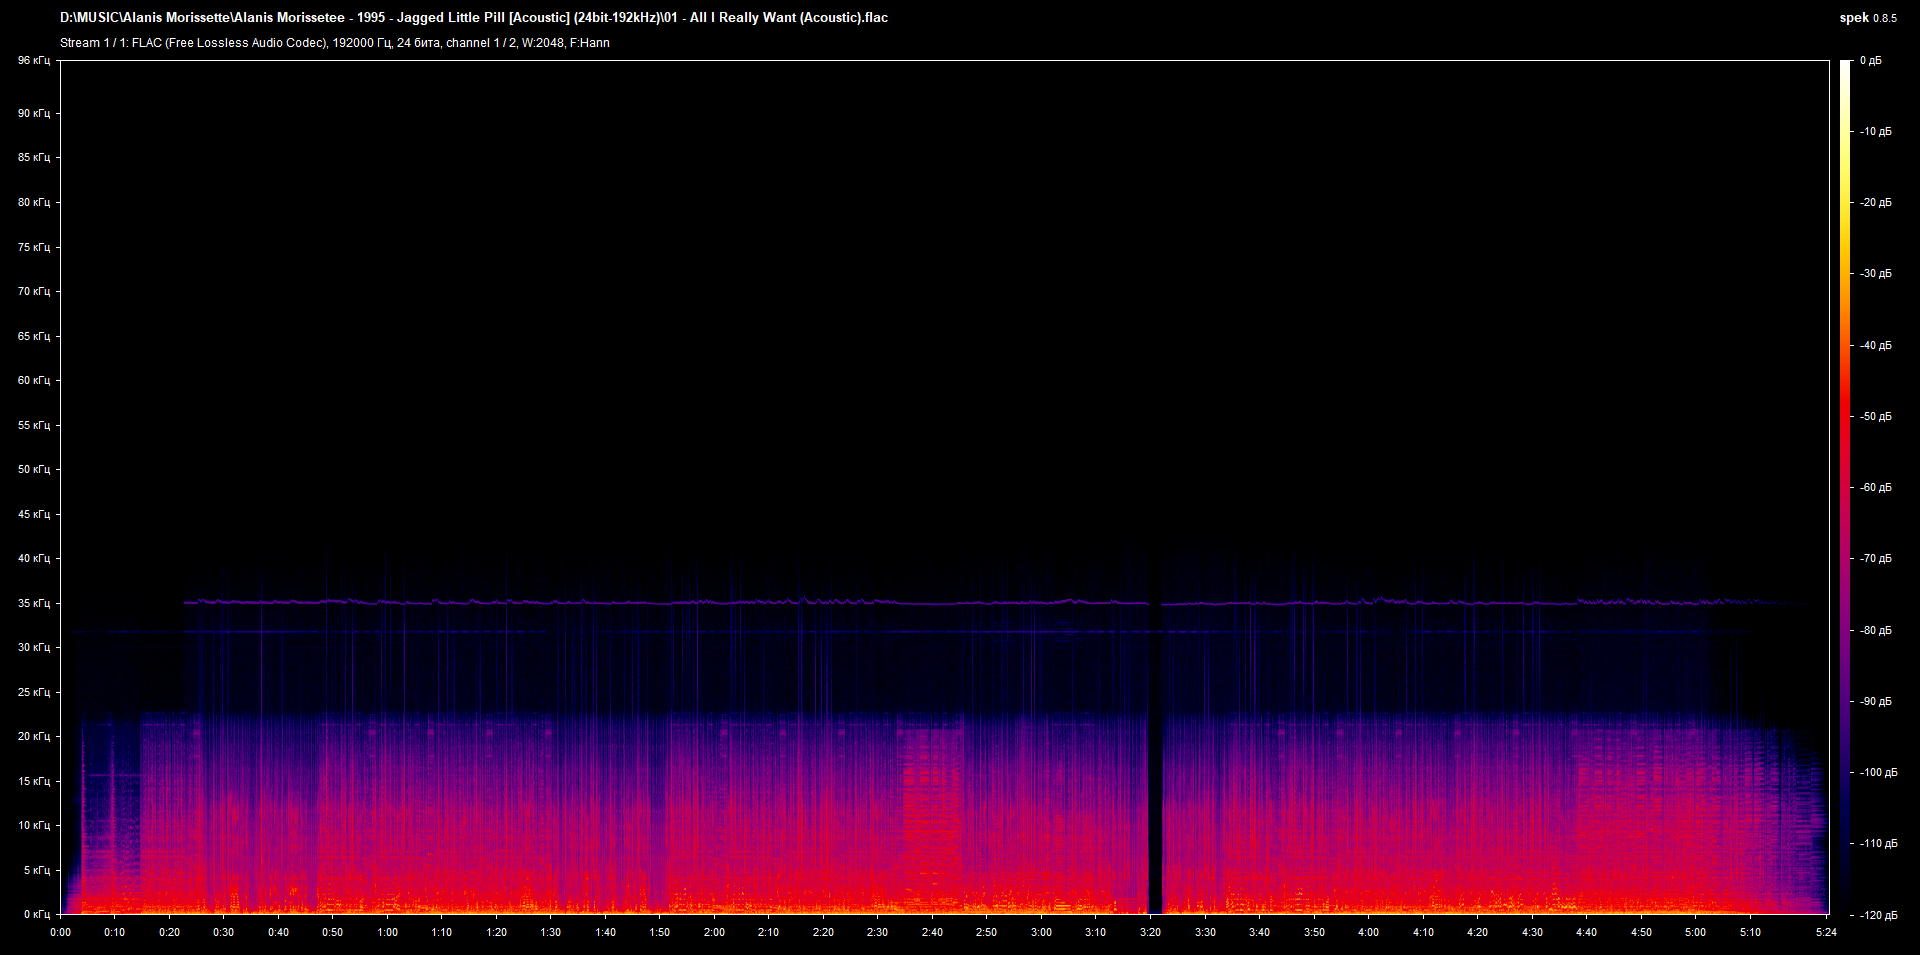Click the 2:30 time axis marker
This screenshot has height=955, width=1920.
(x=877, y=932)
